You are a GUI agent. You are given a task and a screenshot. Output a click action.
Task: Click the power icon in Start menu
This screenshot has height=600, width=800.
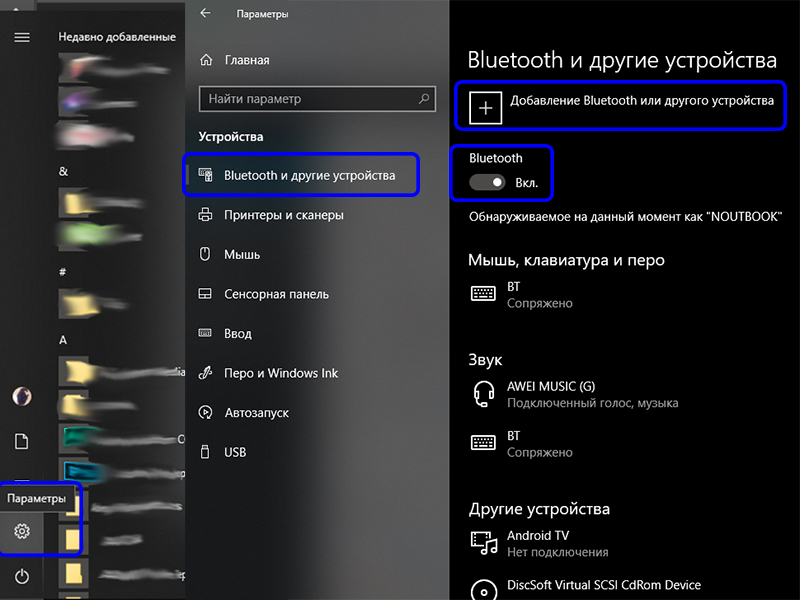click(x=22, y=575)
